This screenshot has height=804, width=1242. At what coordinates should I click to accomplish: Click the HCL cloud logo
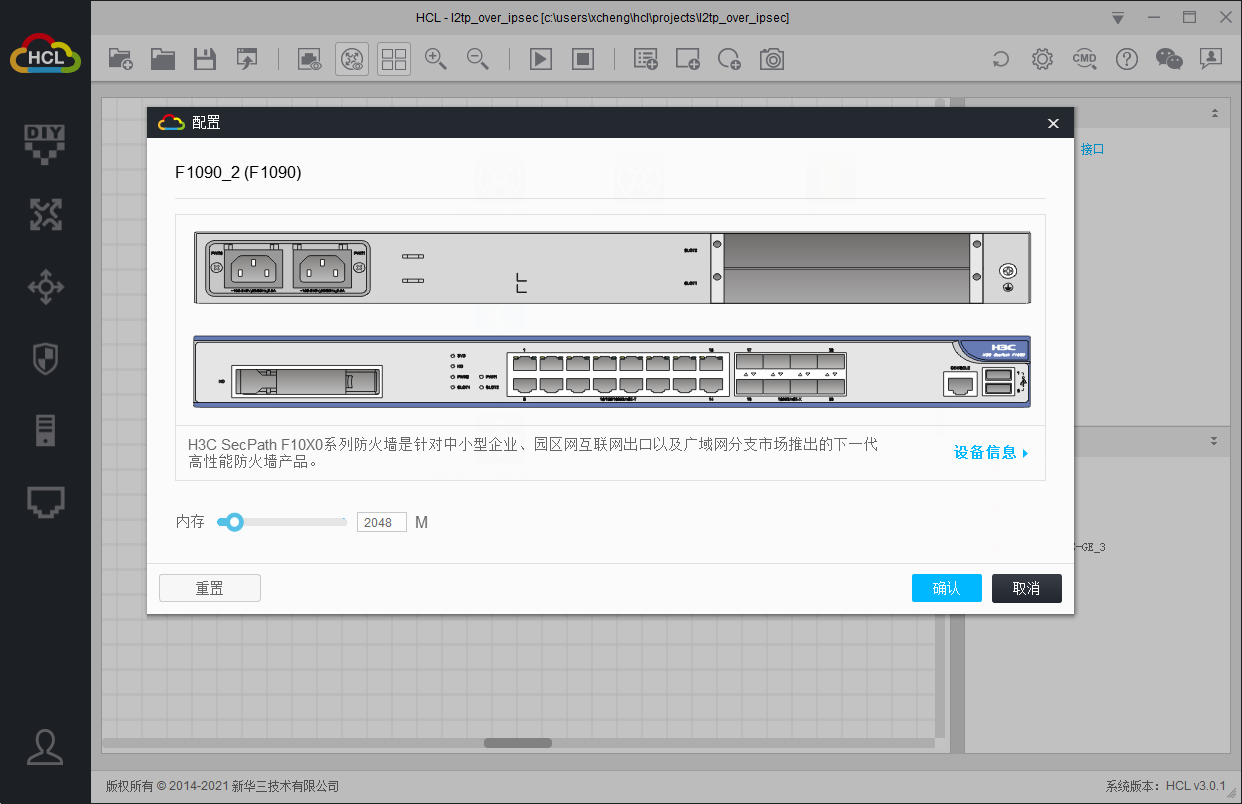(45, 54)
